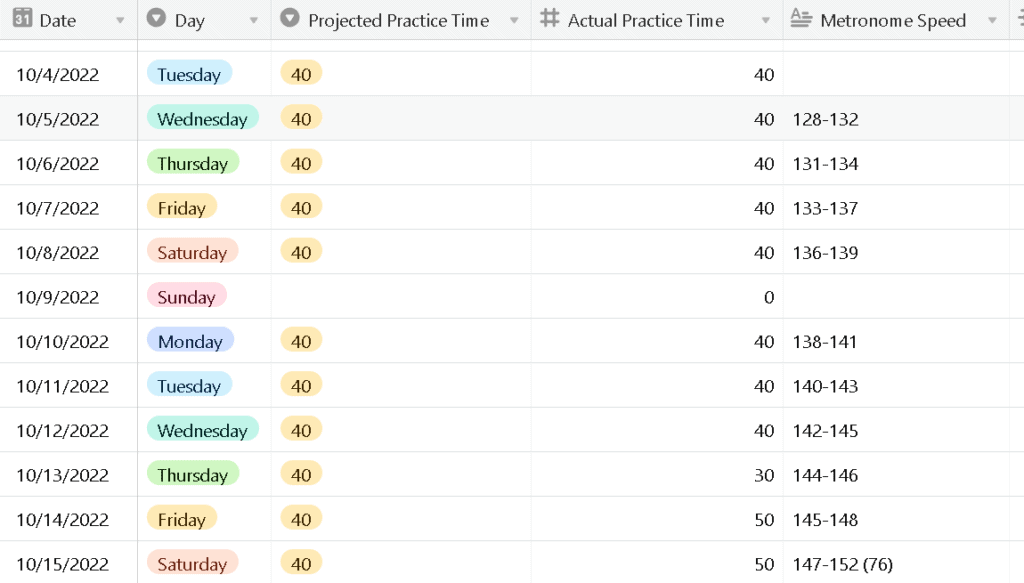Viewport: 1024px width, 583px height.
Task: Click the 40 pill in the 10/7/2022 row
Action: 301,208
